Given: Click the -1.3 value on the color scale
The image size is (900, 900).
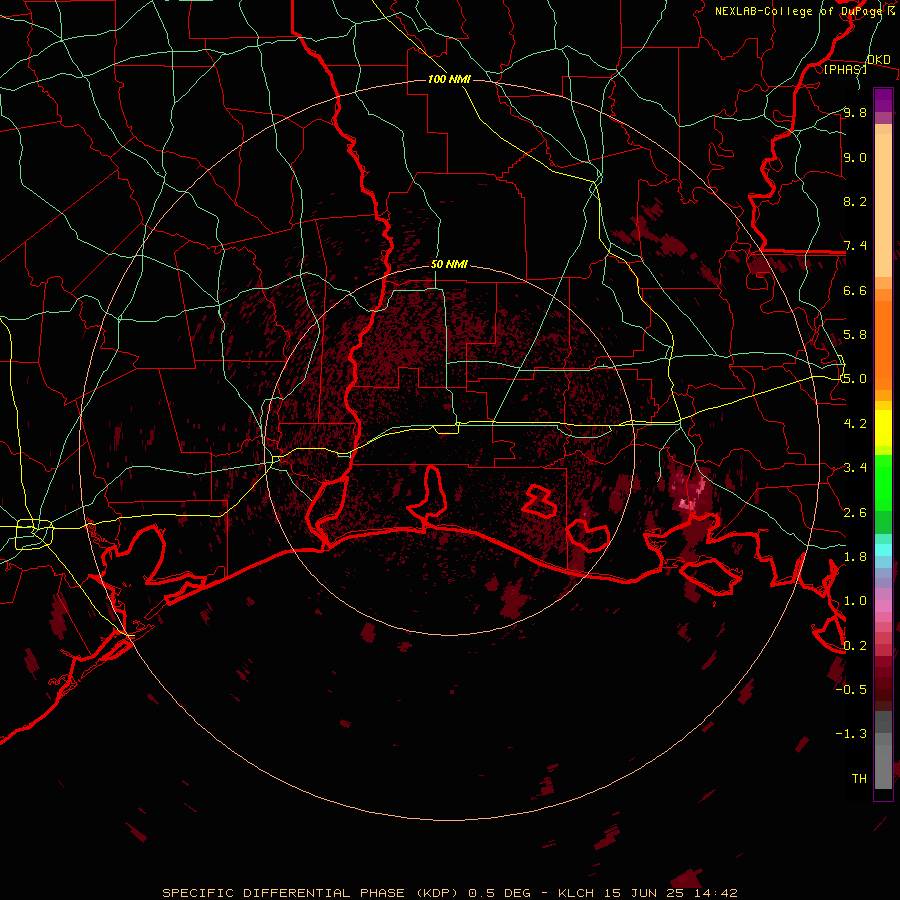Looking at the screenshot, I should (x=851, y=734).
